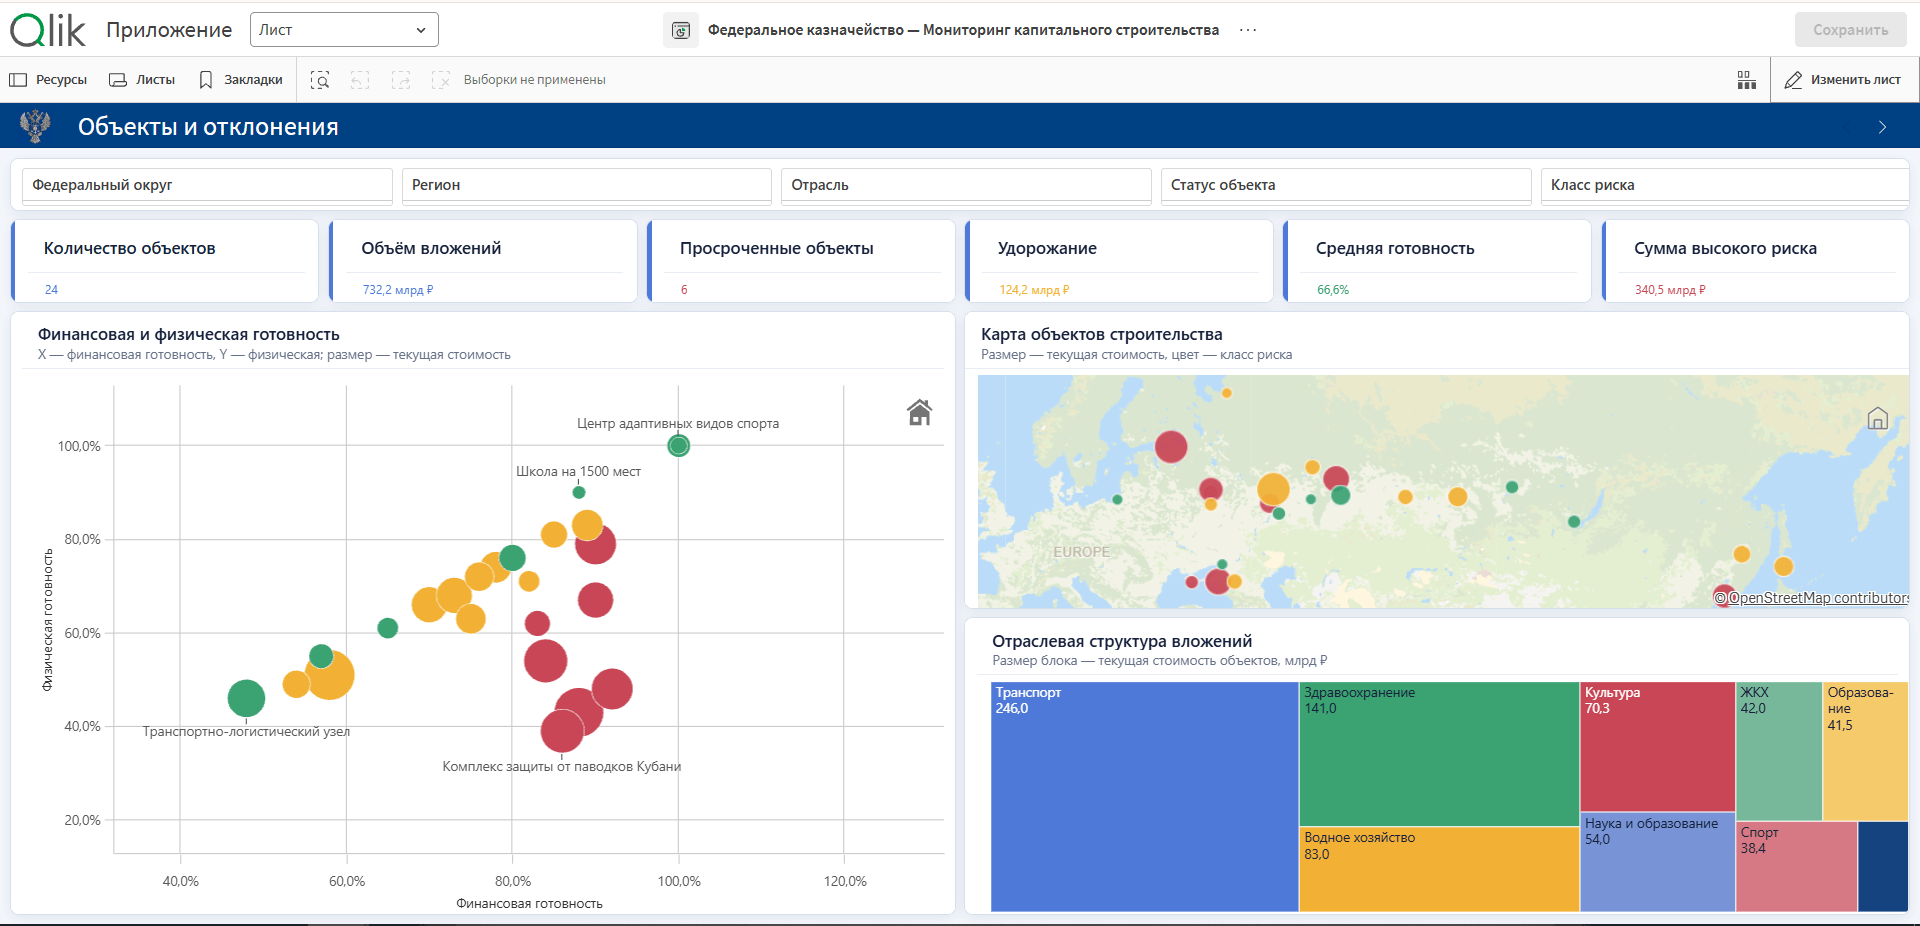This screenshot has height=926, width=1920.
Task: Open the three-dots app menu
Action: pos(1248,30)
